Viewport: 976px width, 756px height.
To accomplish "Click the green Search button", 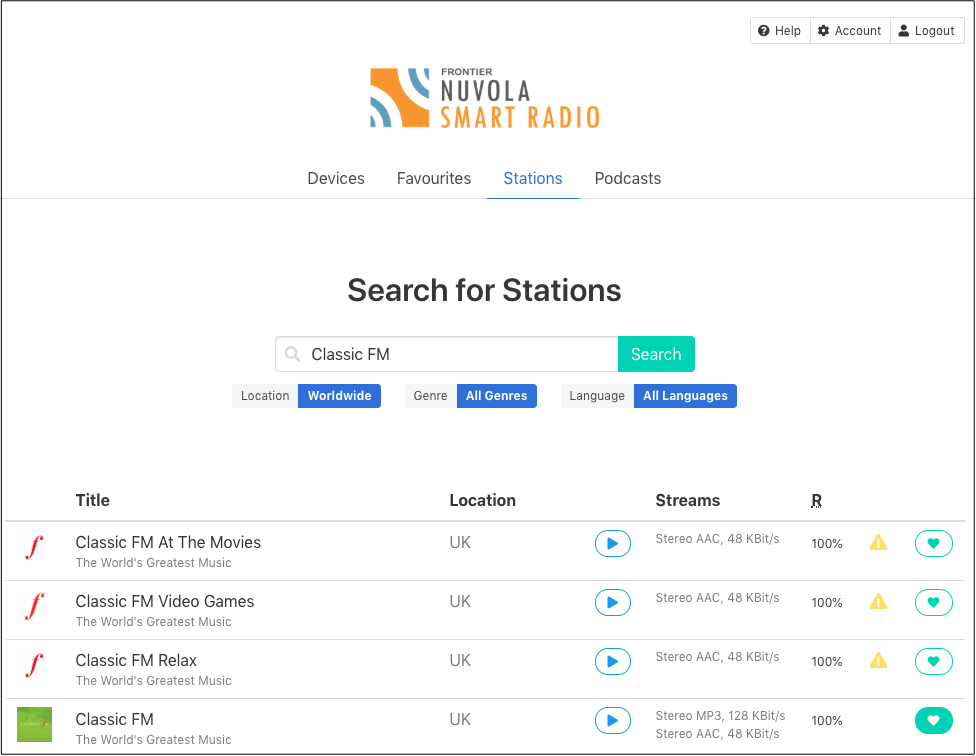I will pos(656,354).
